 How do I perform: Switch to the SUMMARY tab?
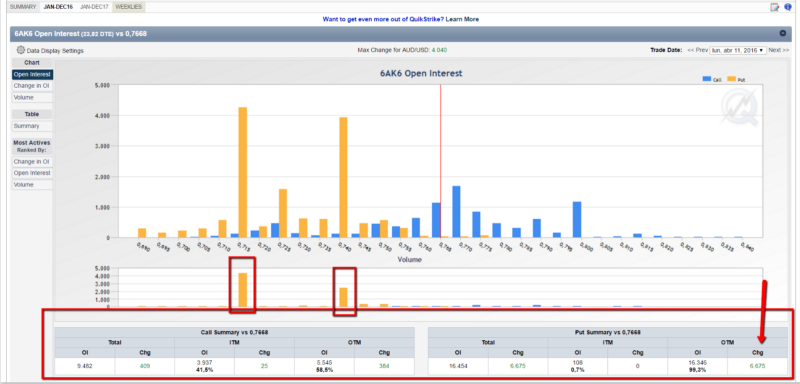coord(23,7)
